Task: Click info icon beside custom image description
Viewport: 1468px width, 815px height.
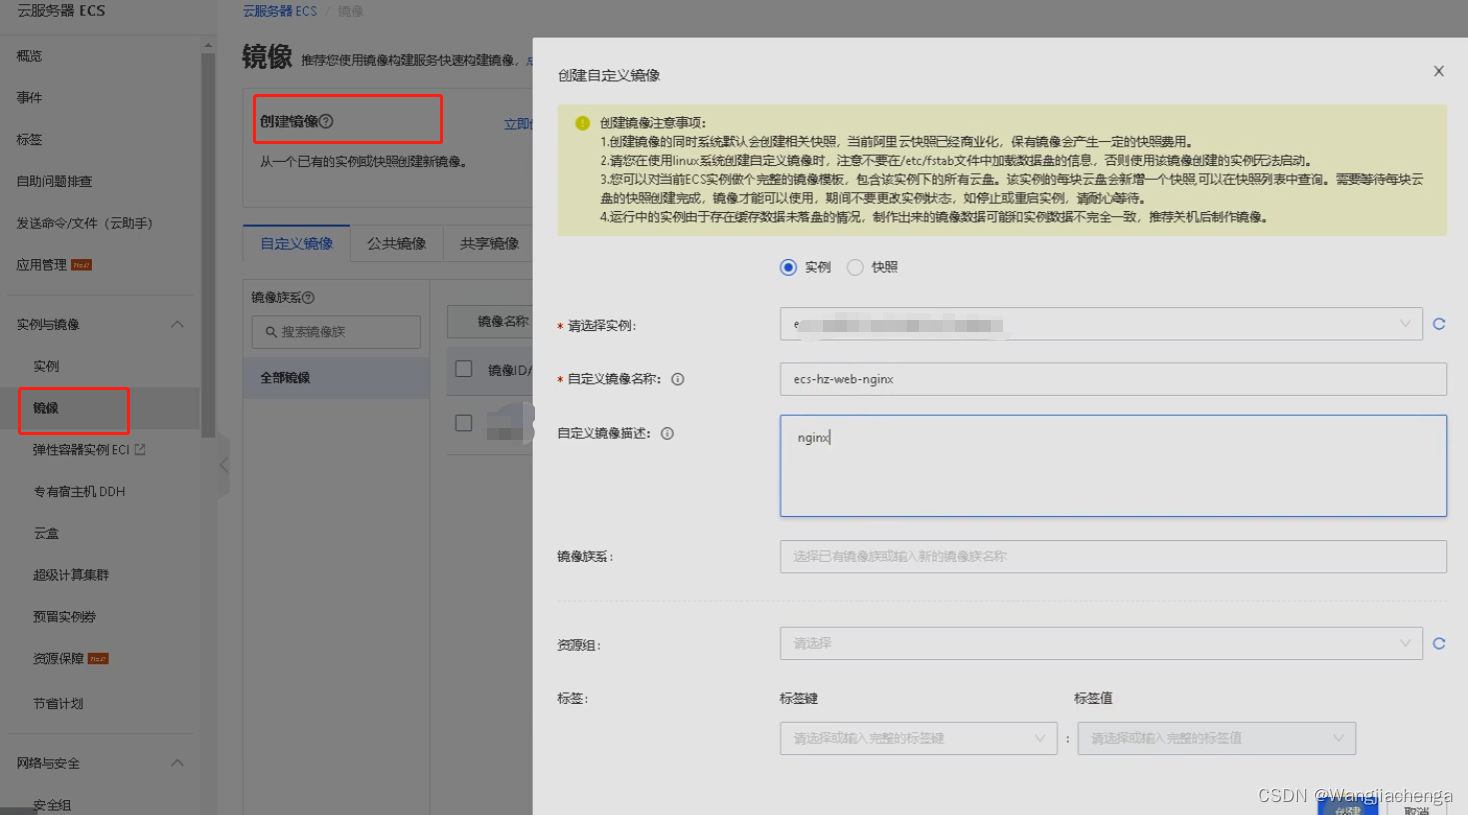Action: point(667,433)
